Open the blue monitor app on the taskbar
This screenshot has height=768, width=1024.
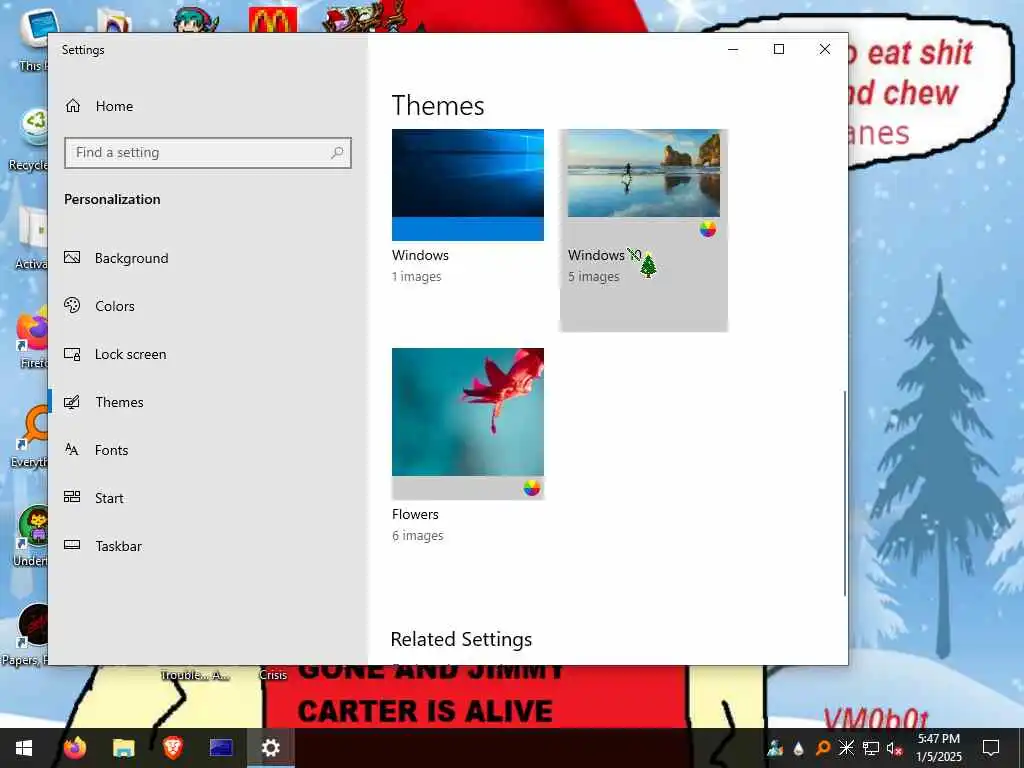(221, 748)
